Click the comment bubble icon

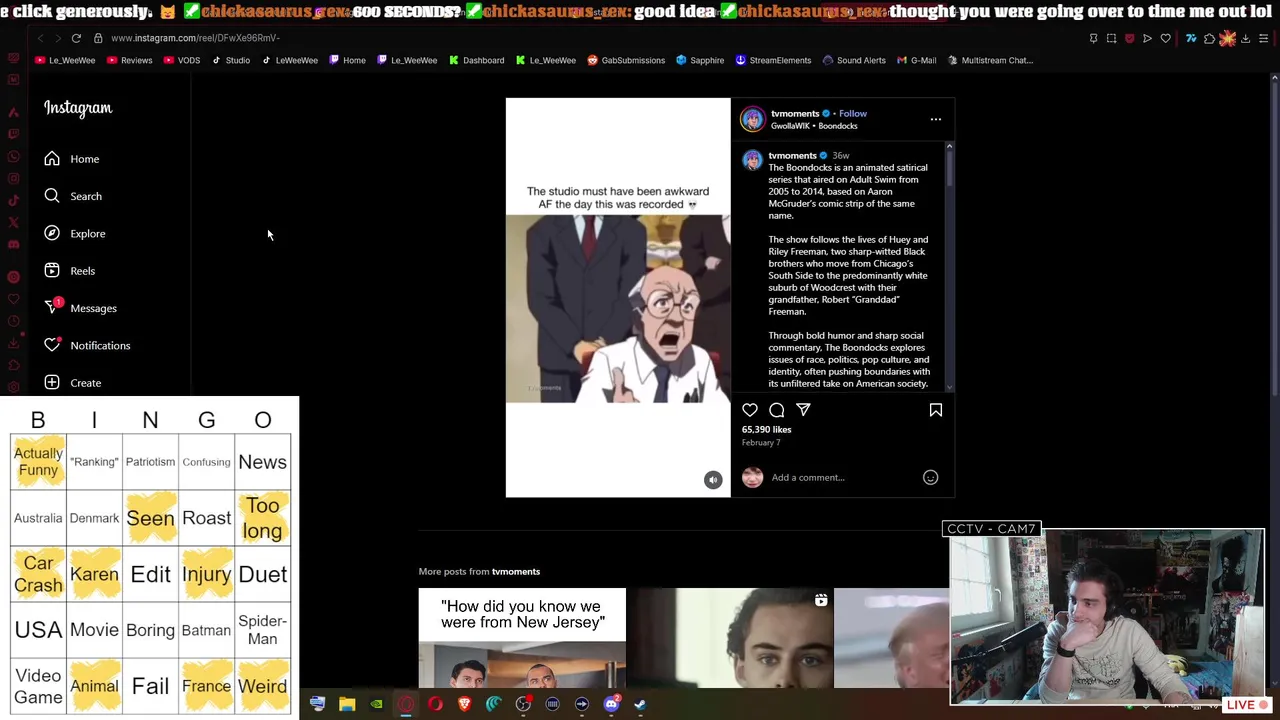click(x=777, y=410)
